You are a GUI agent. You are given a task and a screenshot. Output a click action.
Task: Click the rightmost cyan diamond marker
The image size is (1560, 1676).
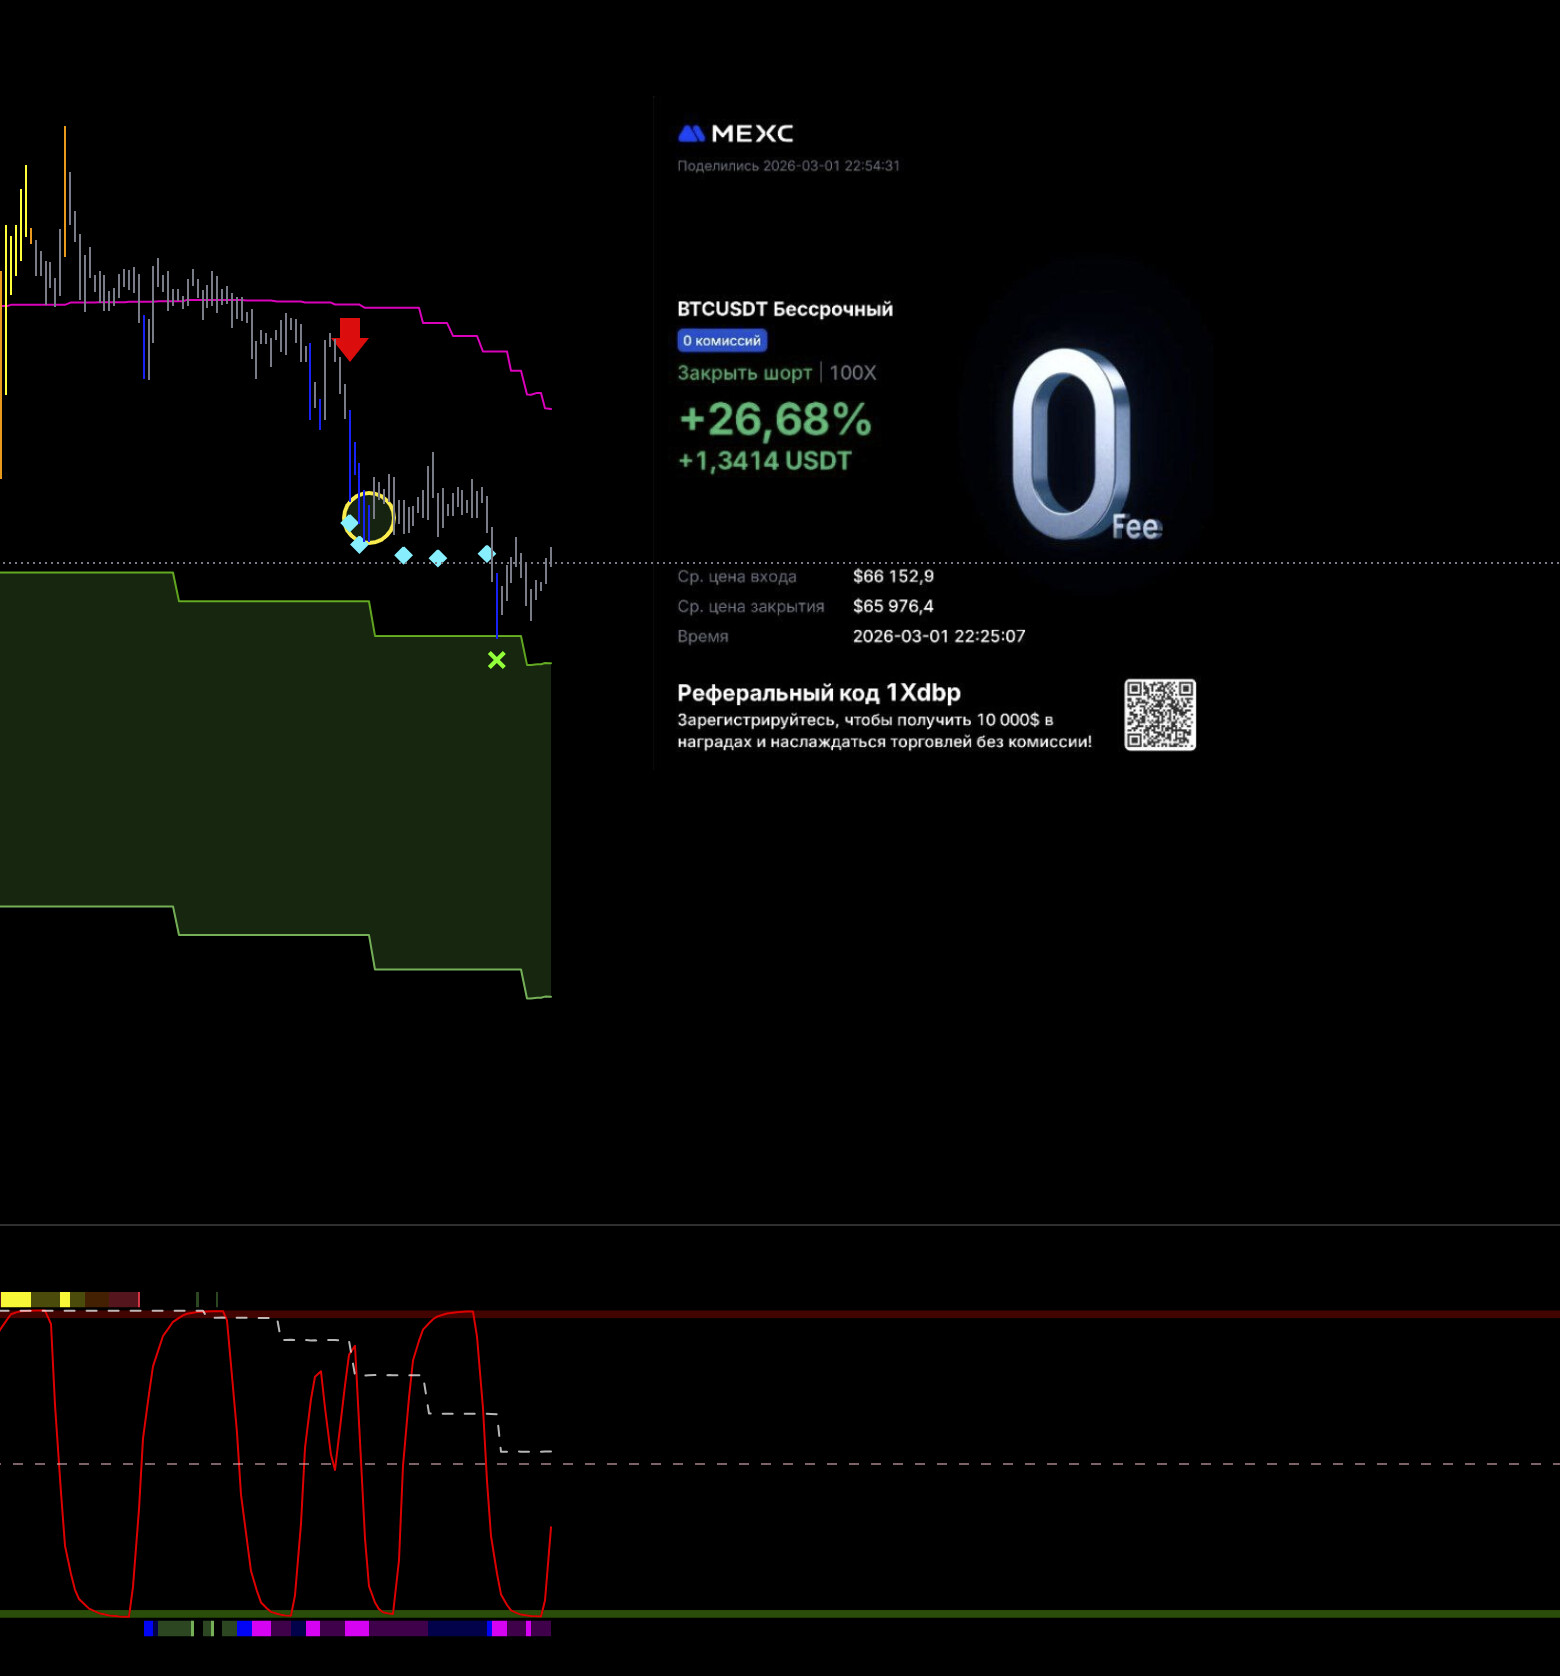point(486,553)
